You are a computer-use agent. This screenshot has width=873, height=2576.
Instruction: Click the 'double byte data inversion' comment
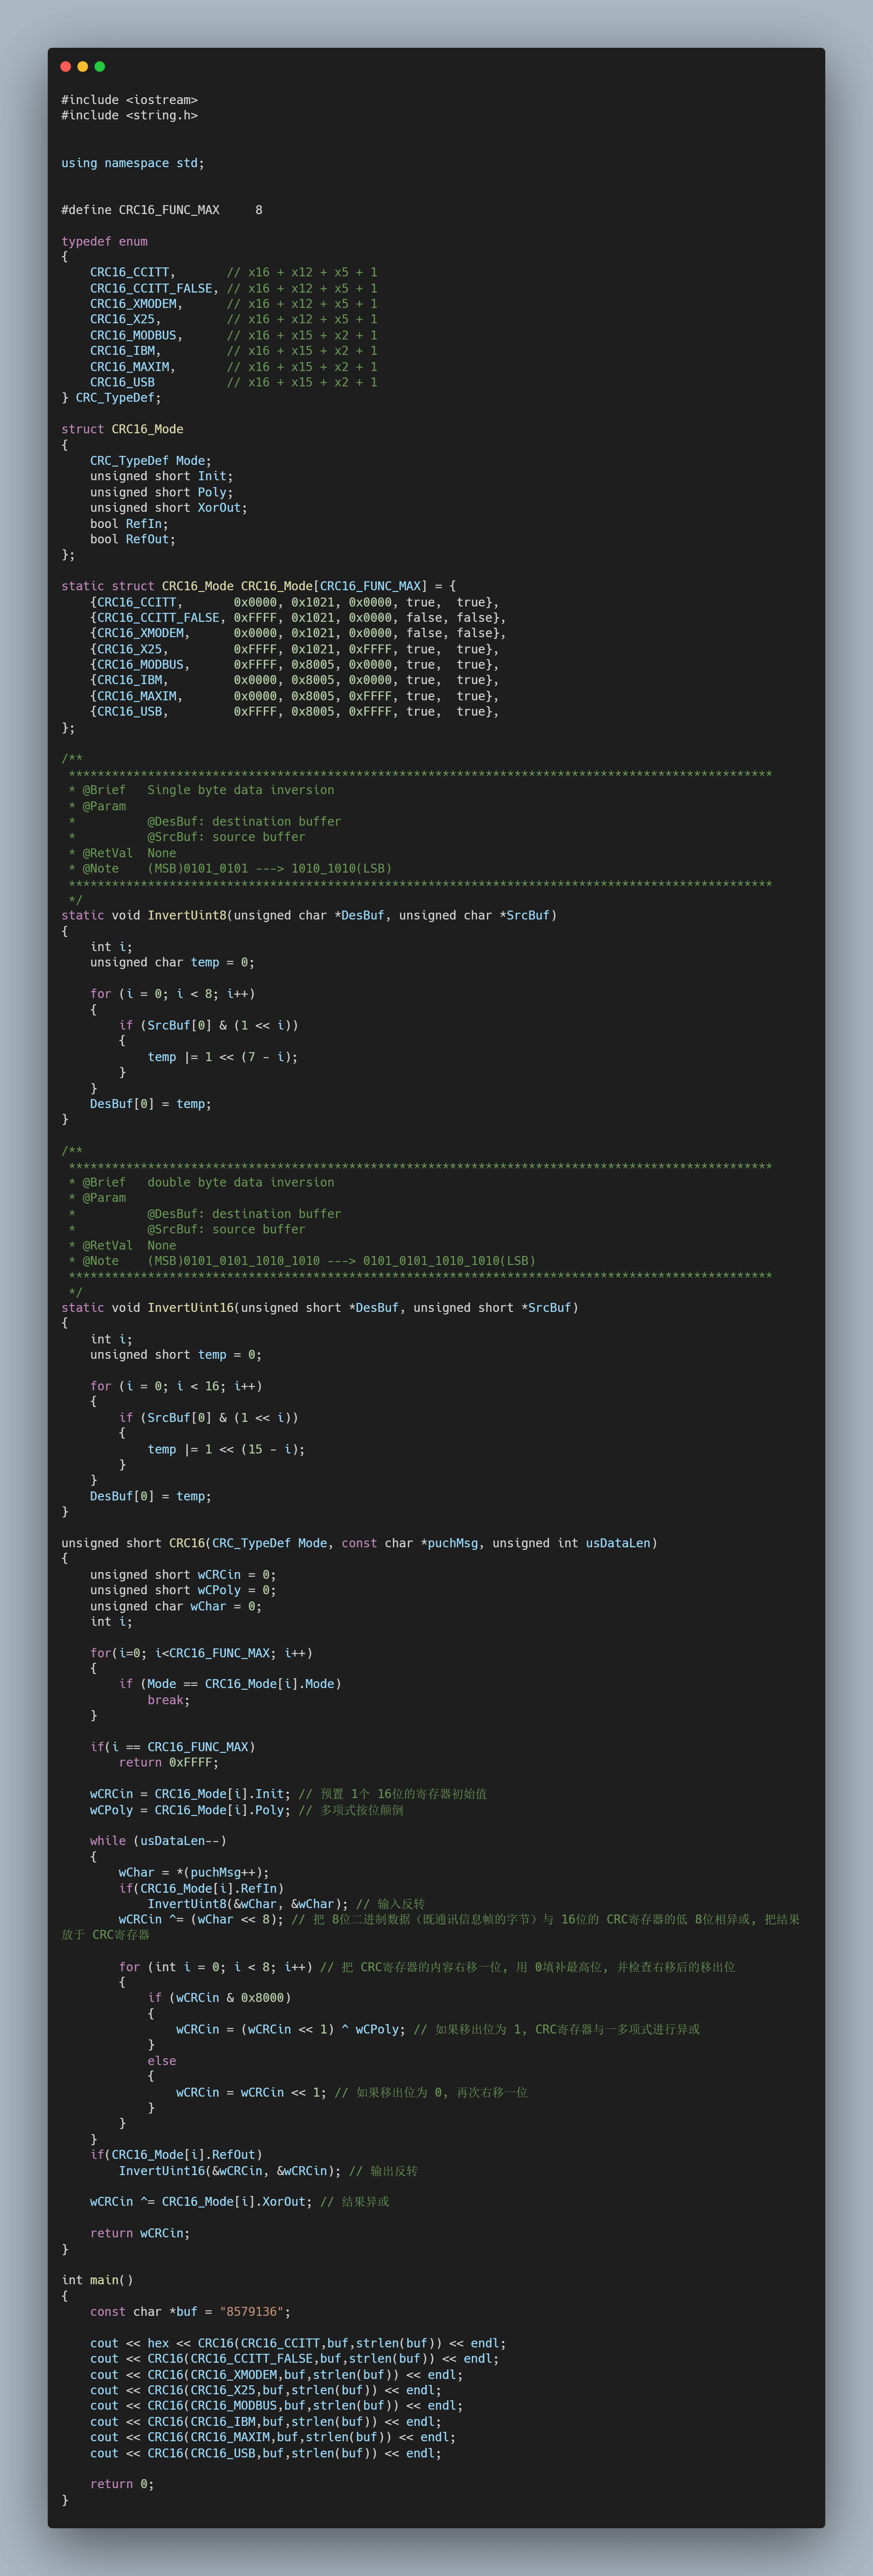pyautogui.click(x=240, y=1182)
